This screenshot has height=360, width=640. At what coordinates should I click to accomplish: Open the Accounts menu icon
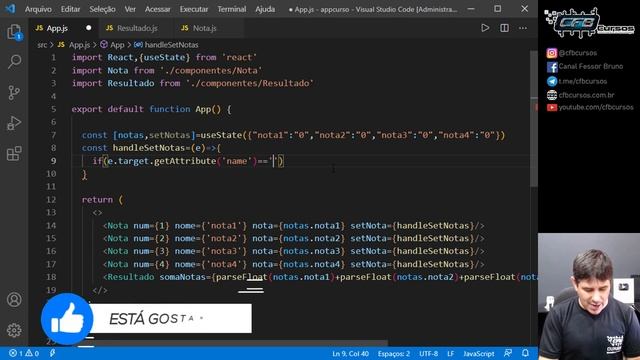(14, 300)
